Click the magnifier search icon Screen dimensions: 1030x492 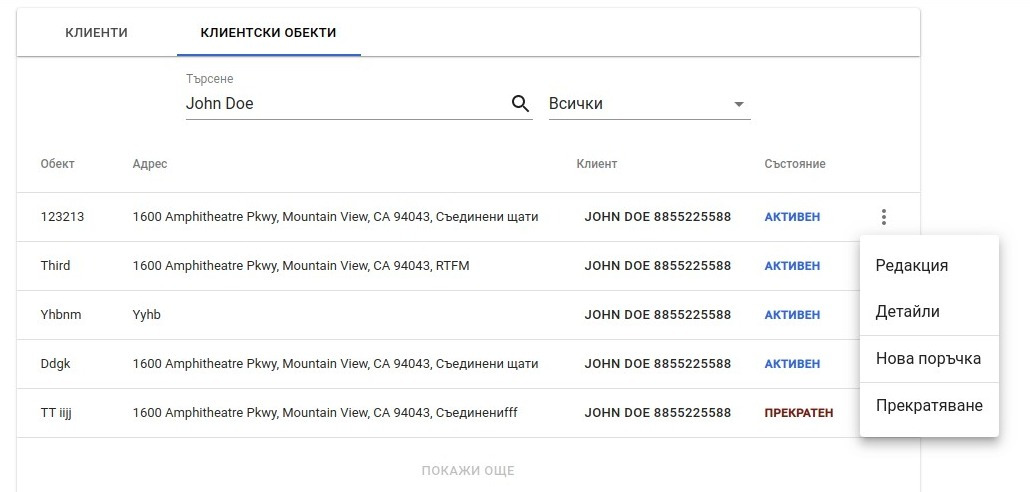(x=520, y=104)
